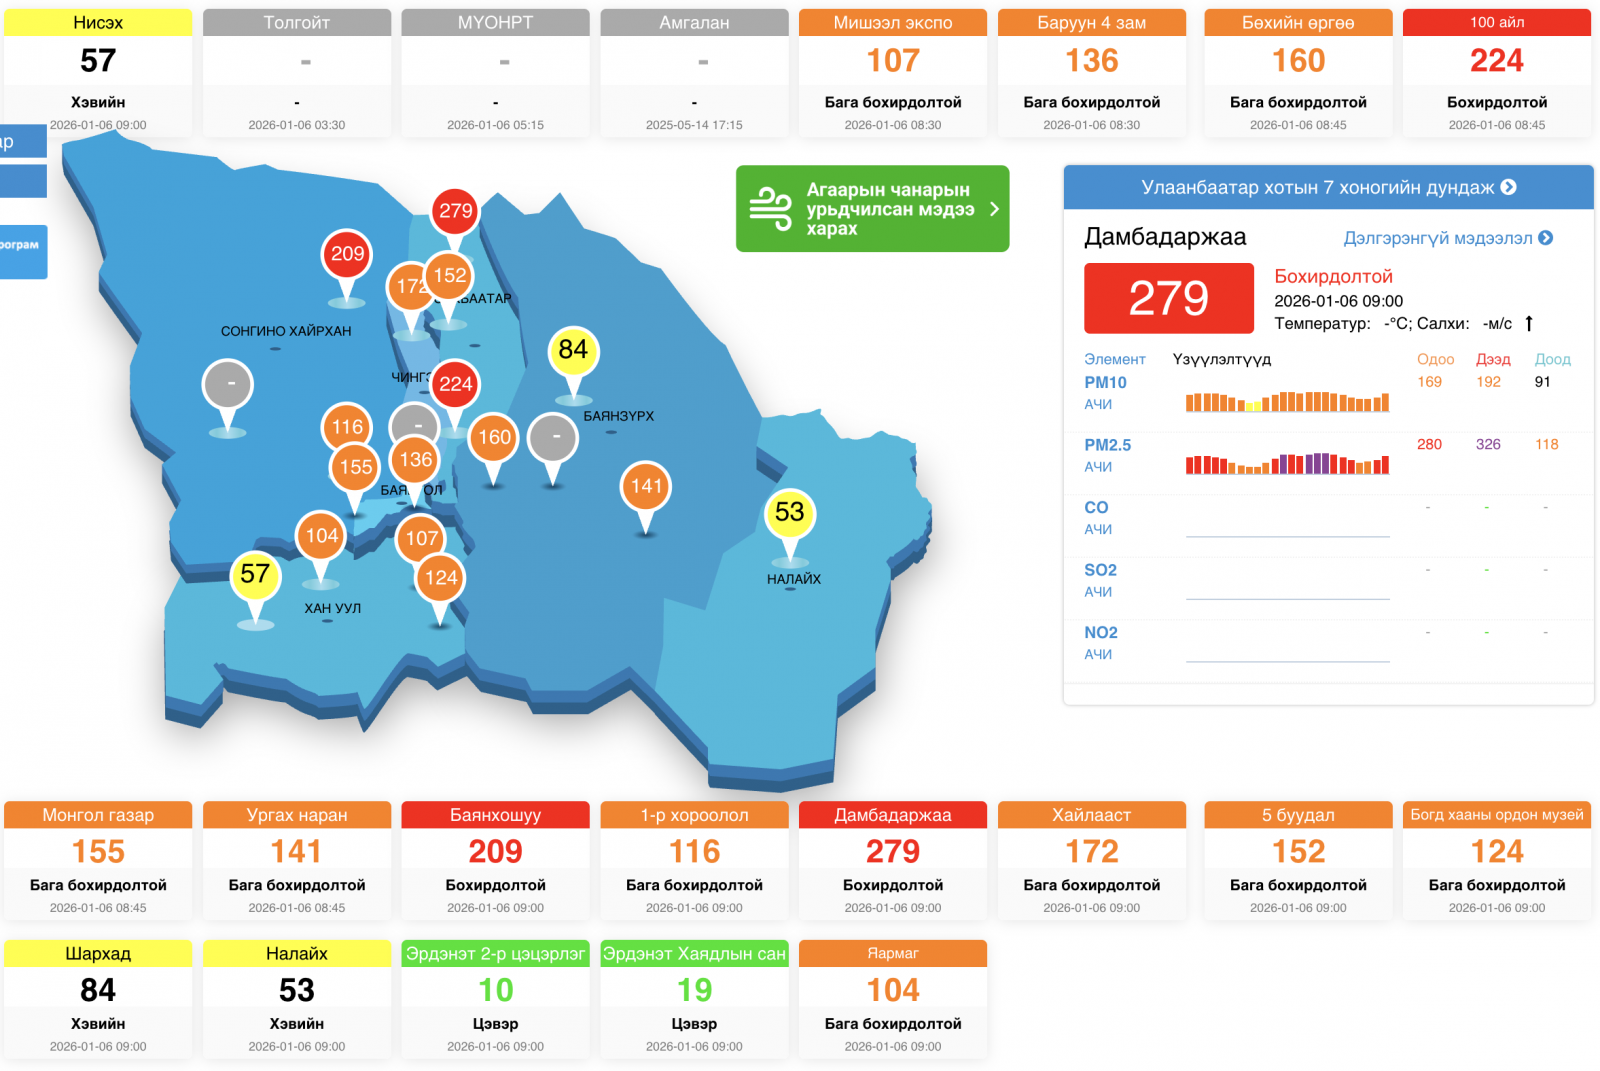Select PM10 element row label
The height and width of the screenshot is (1071, 1600).
coord(1105,382)
